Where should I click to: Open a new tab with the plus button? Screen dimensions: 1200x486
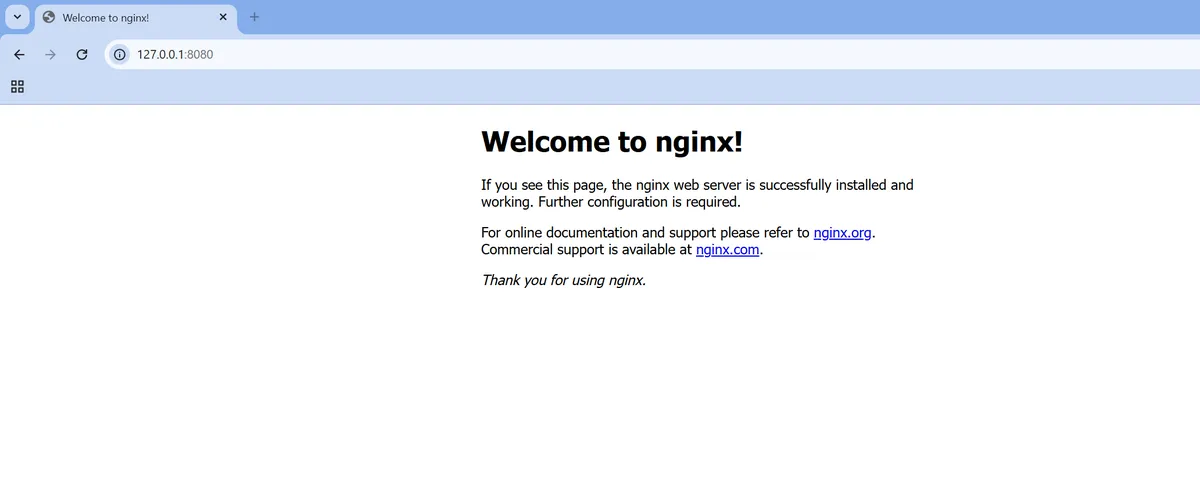click(254, 17)
